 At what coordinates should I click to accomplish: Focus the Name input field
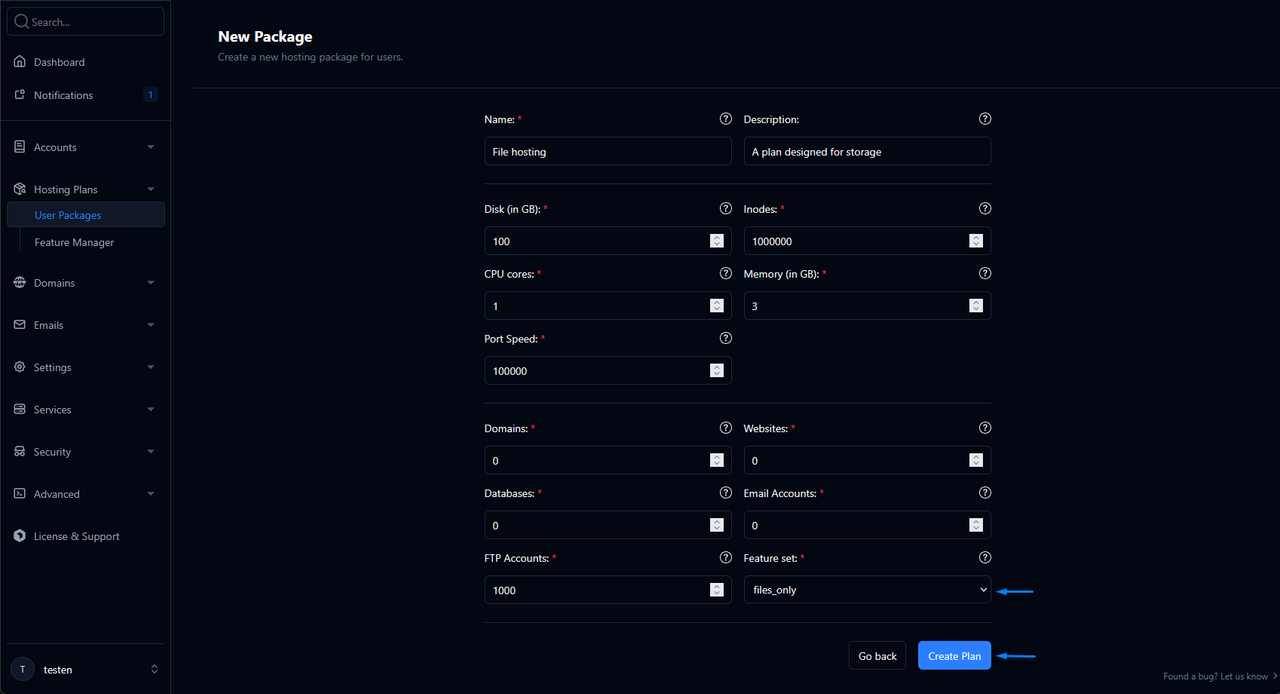608,151
